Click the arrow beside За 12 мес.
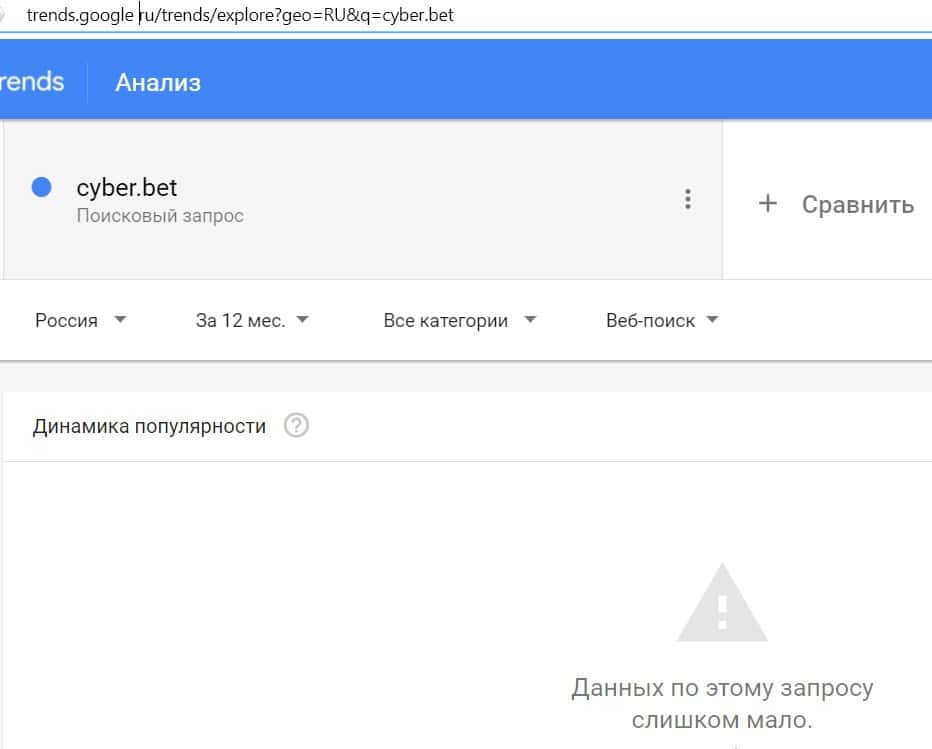932x749 pixels. click(x=303, y=320)
